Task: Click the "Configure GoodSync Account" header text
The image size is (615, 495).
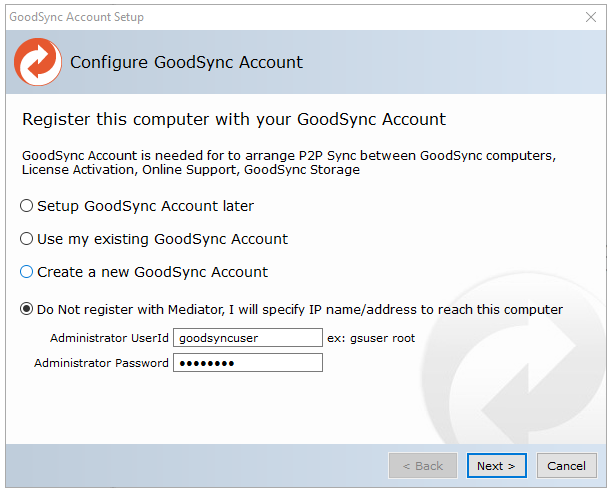Action: point(186,62)
